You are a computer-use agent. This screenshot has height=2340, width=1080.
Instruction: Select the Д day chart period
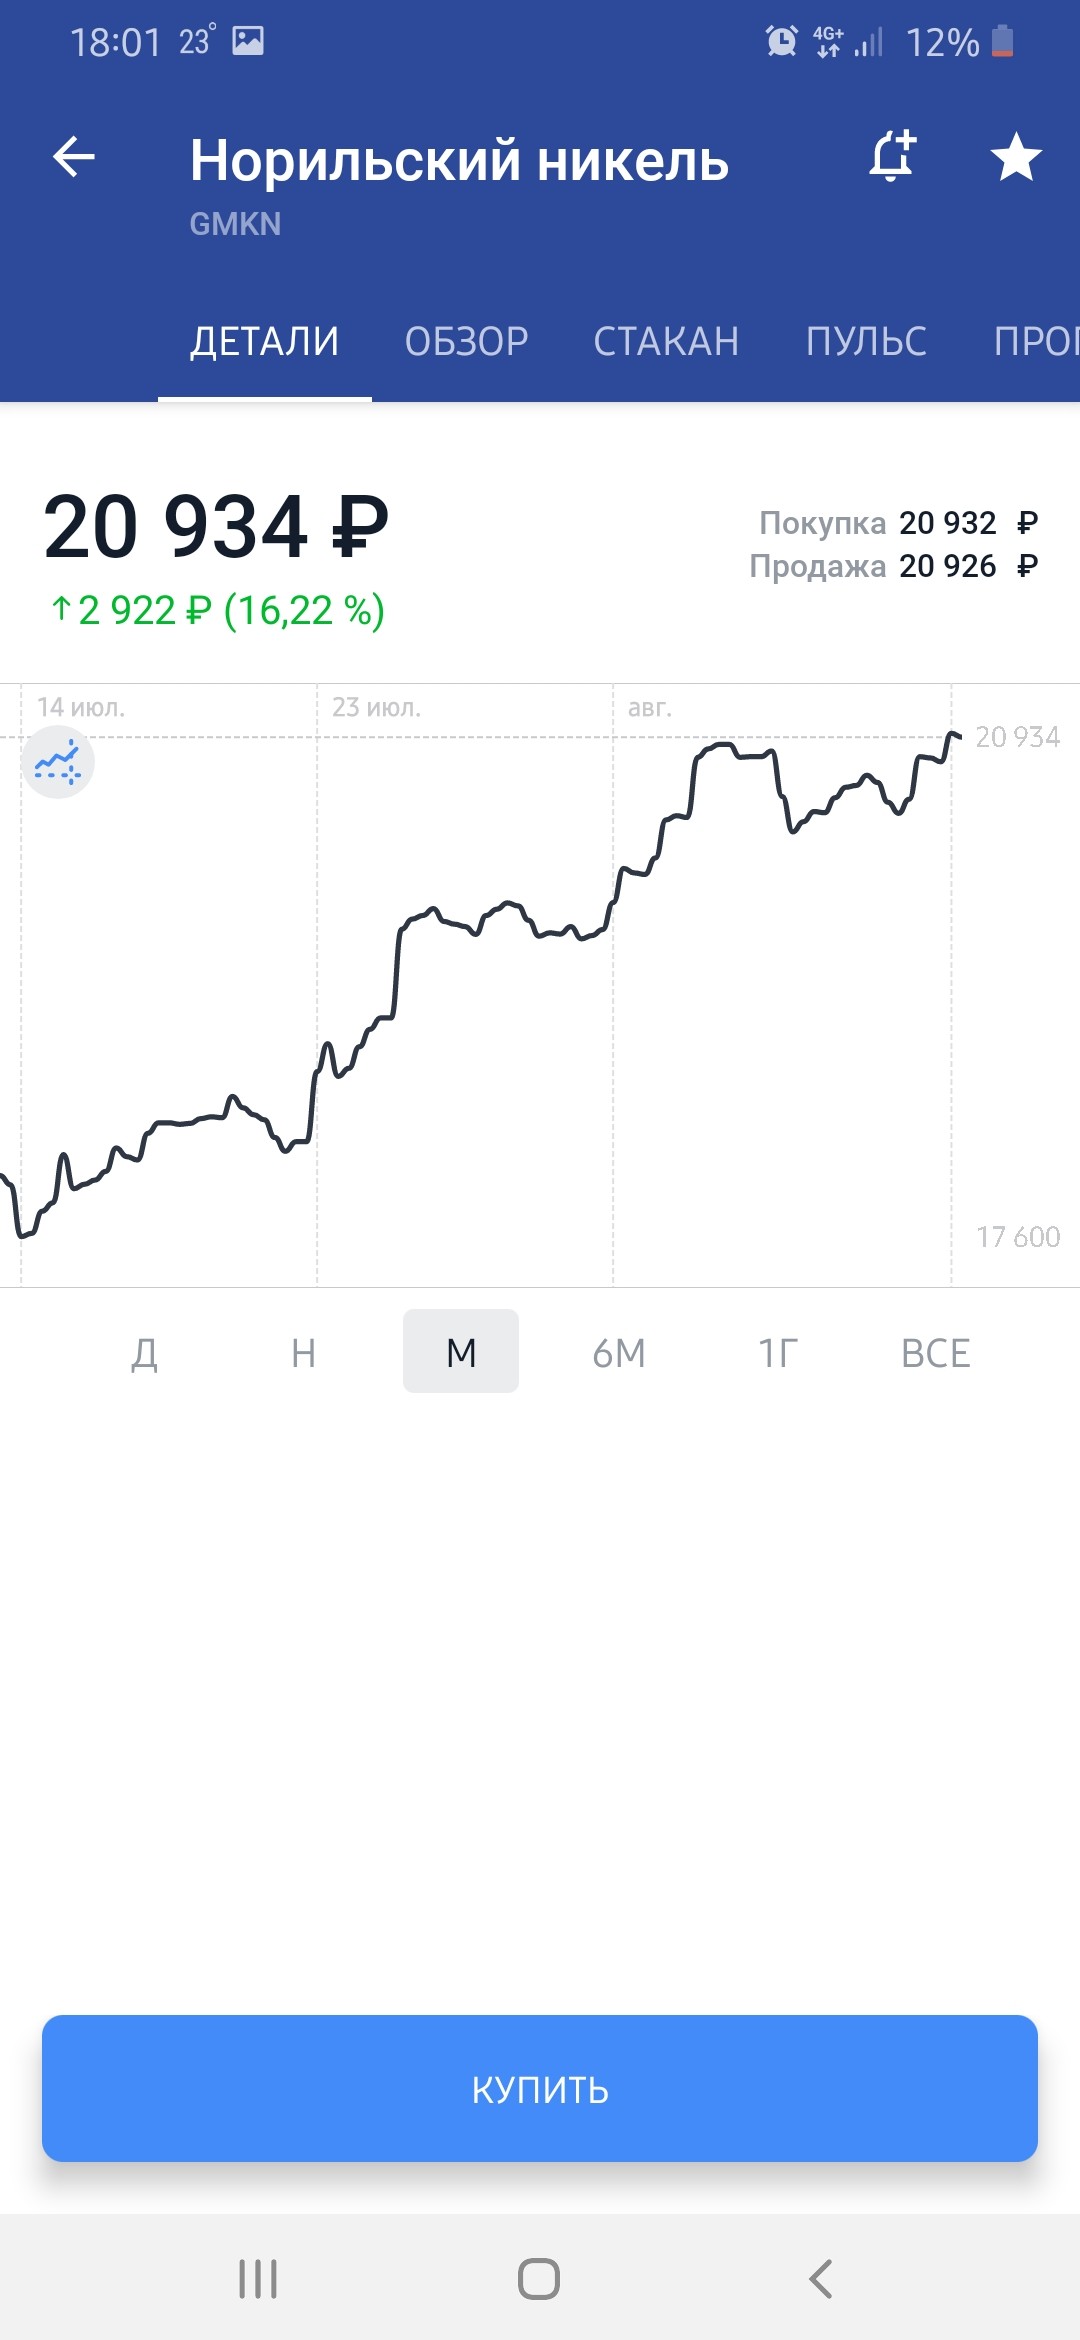[145, 1353]
